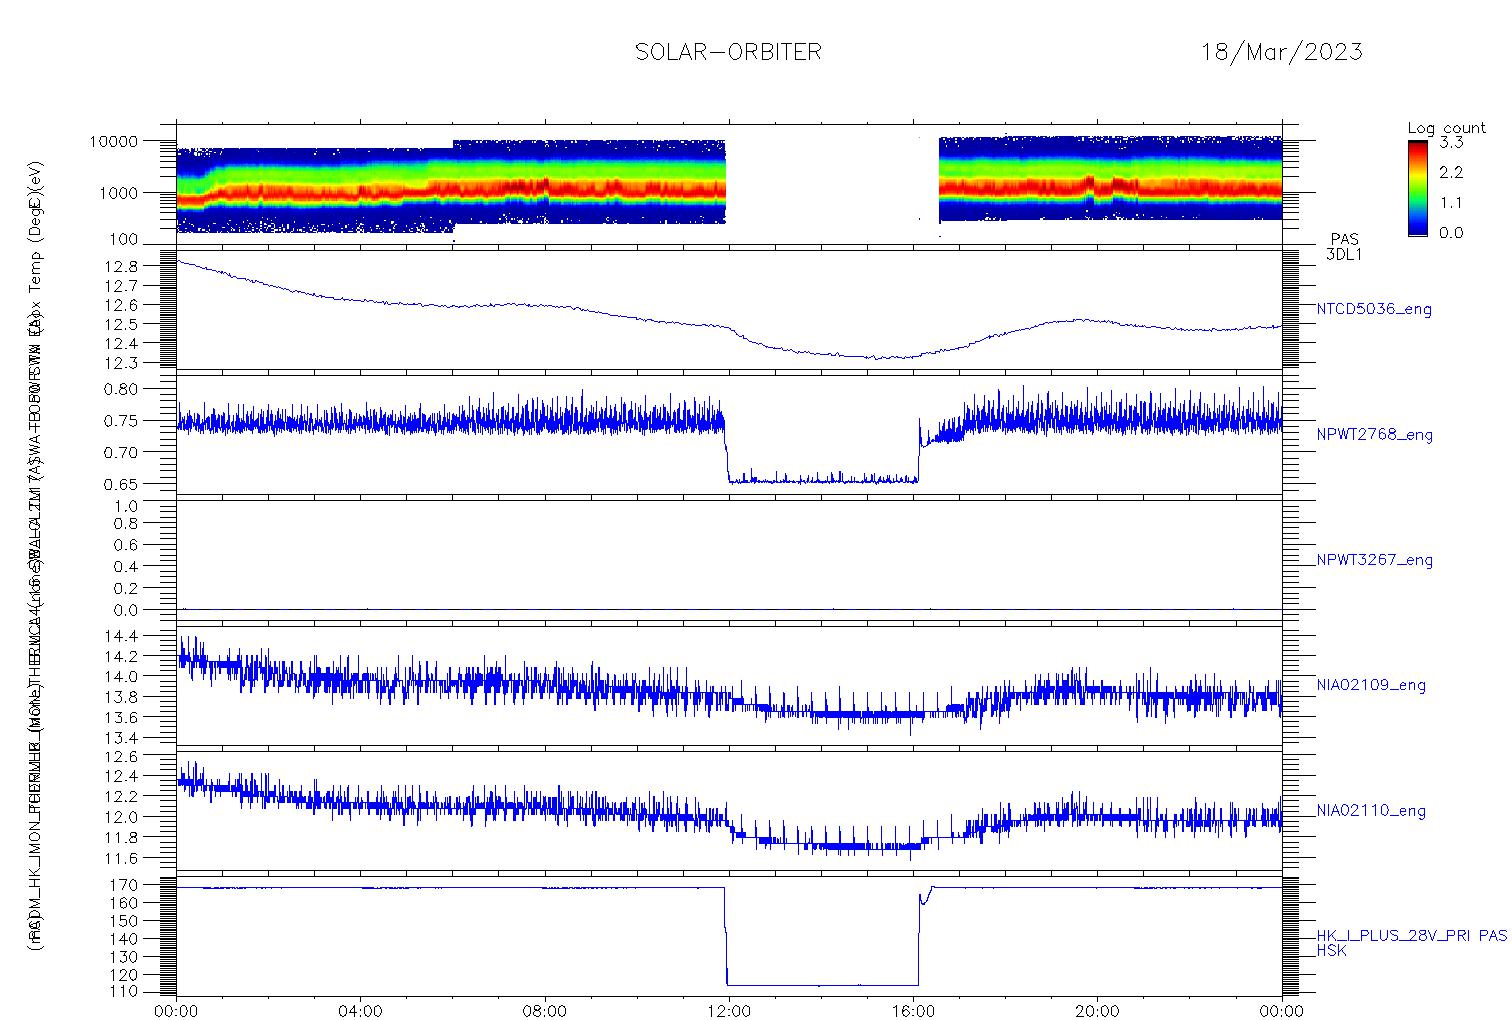Click the NIA02109_eng series label

pyautogui.click(x=1371, y=685)
